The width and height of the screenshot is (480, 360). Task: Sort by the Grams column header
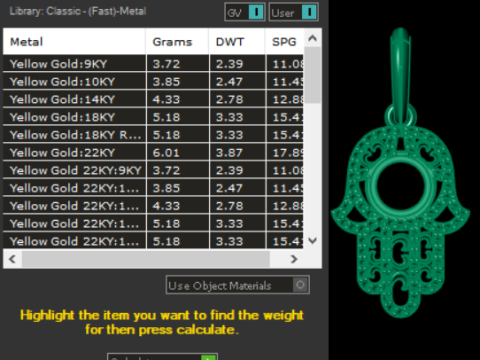point(177,42)
